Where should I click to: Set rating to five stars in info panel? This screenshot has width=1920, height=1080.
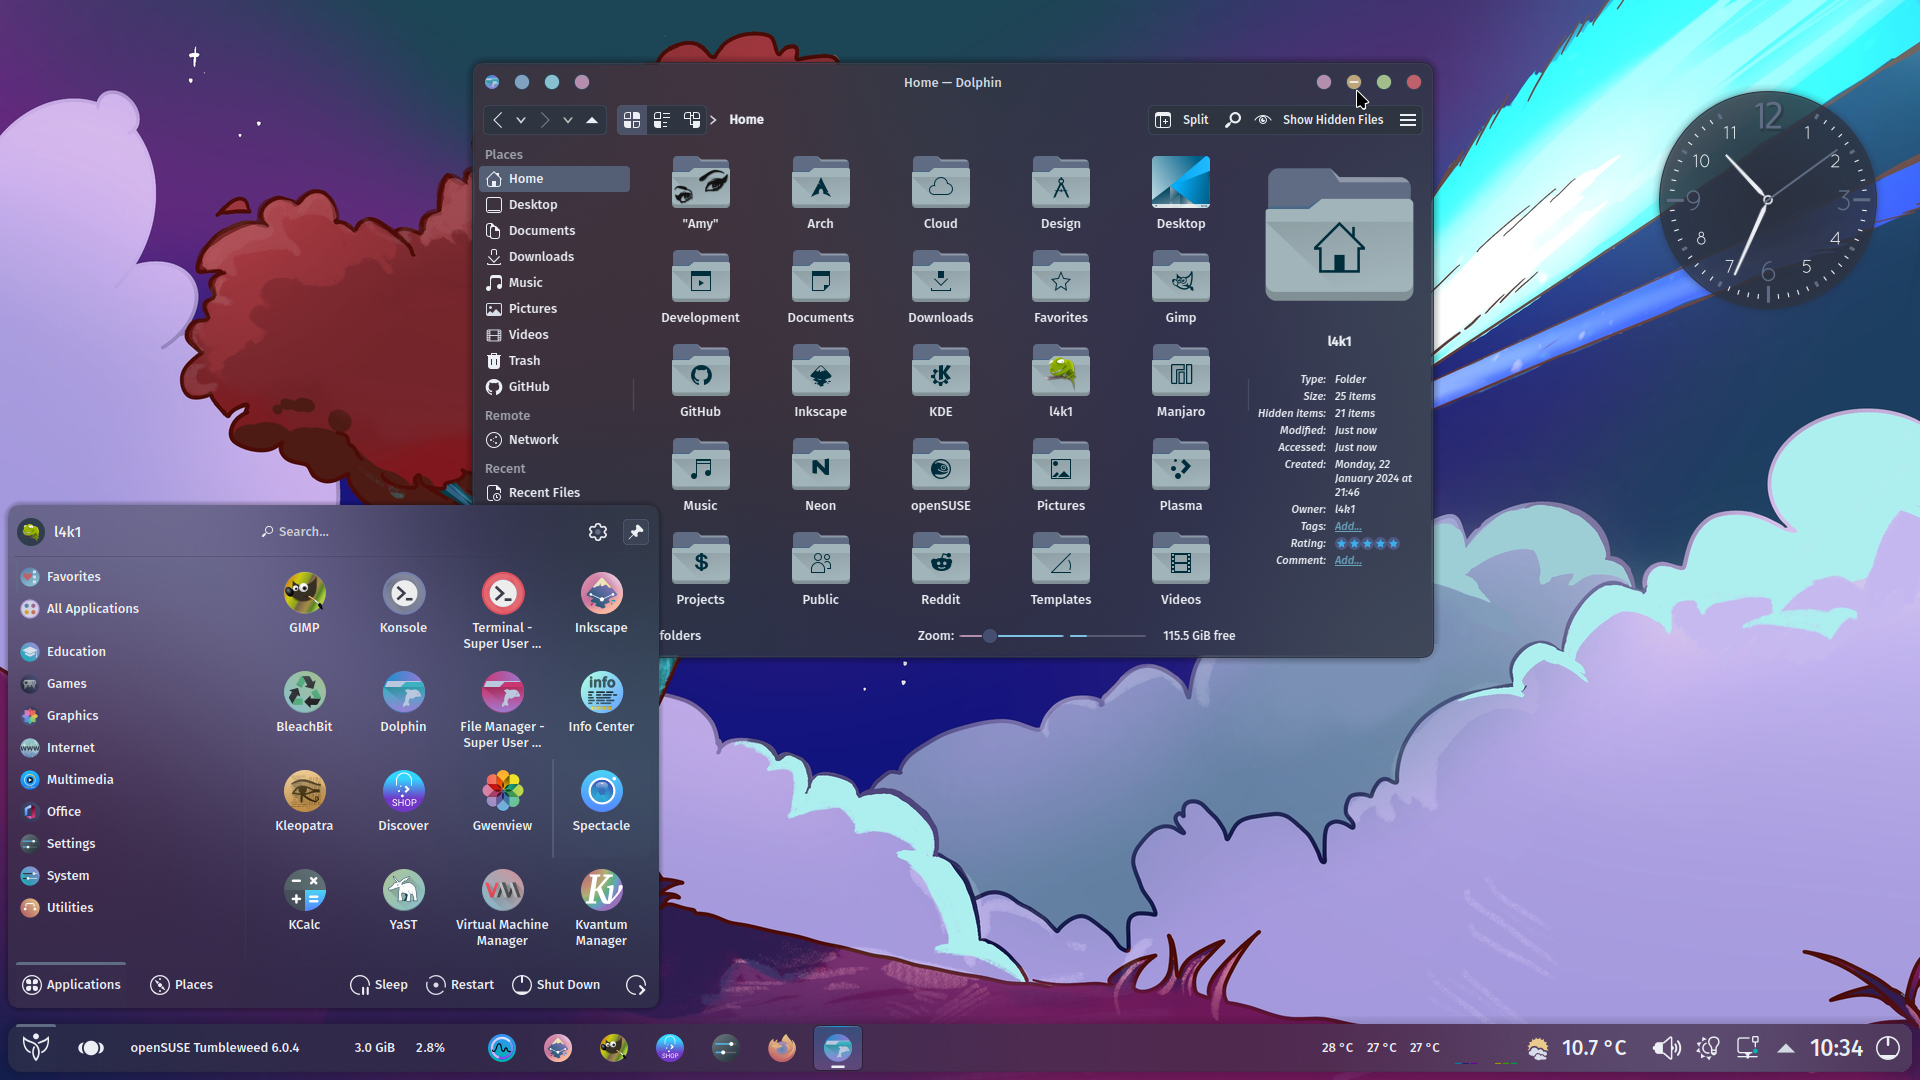click(1393, 544)
